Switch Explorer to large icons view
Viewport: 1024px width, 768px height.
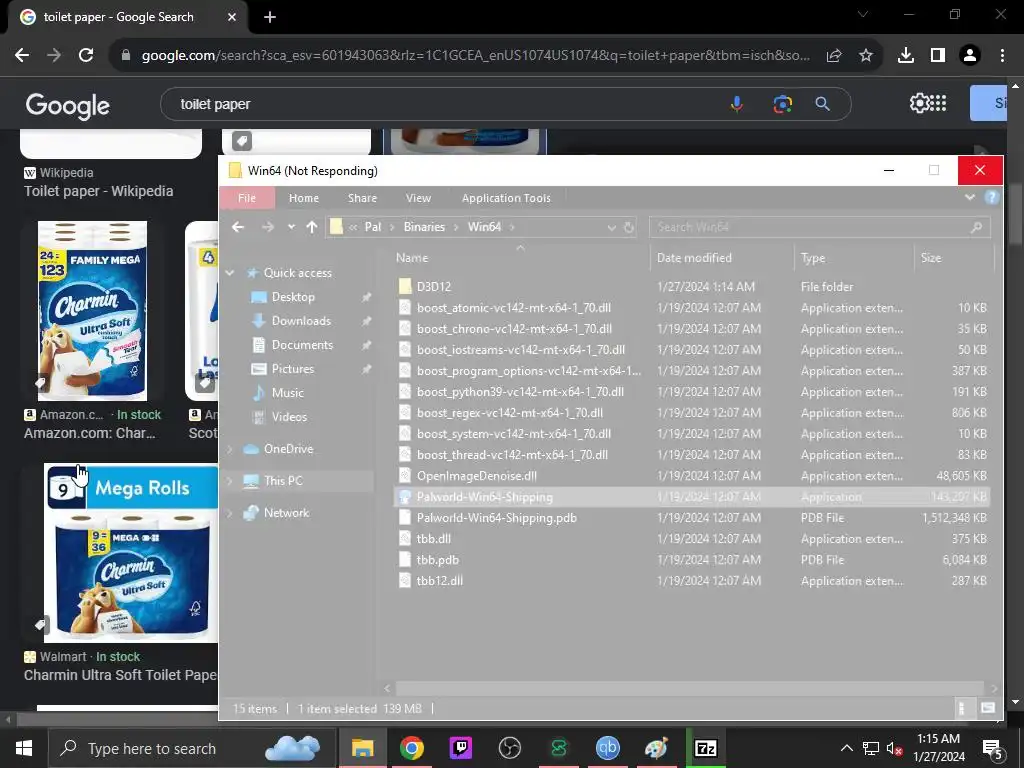pyautogui.click(x=987, y=709)
